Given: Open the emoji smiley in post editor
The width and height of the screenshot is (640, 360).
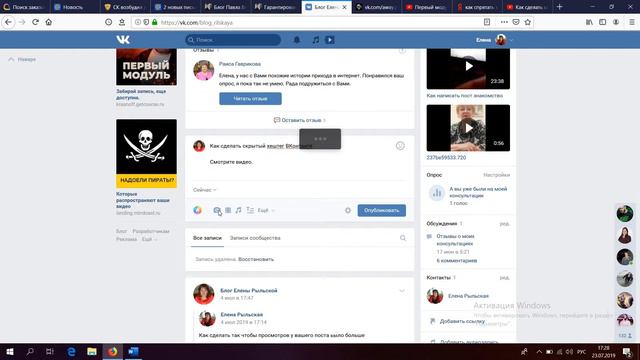Looking at the screenshot, I should tap(400, 146).
